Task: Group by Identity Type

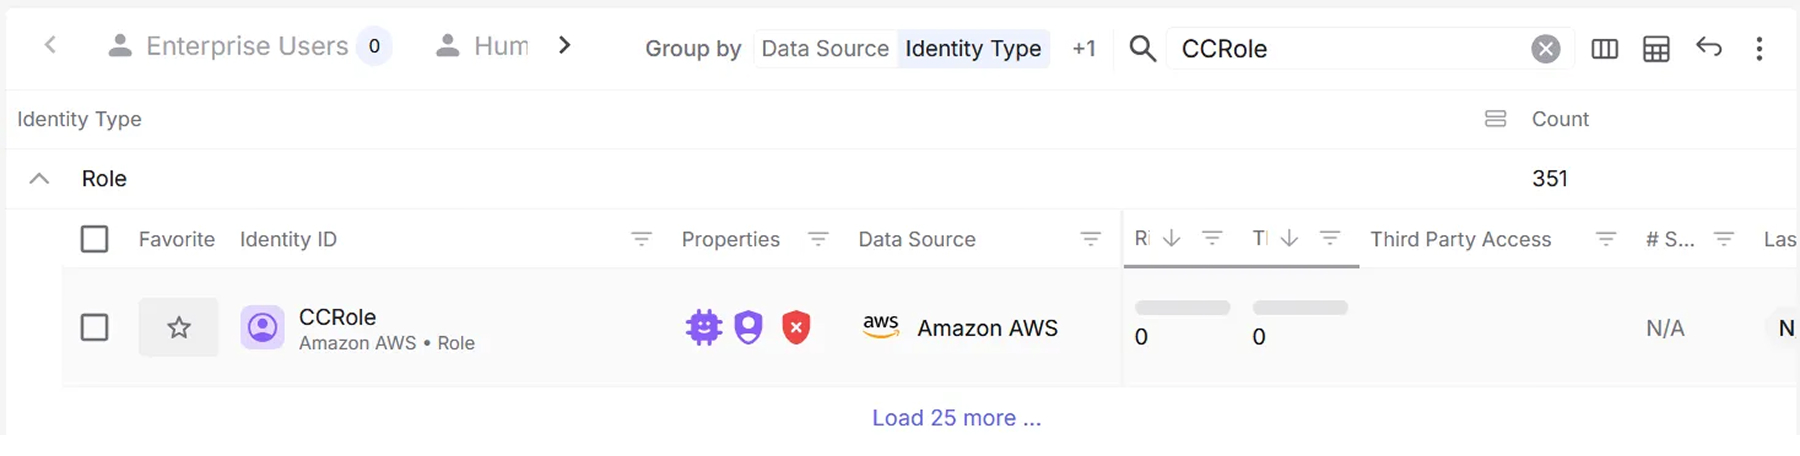Action: (973, 48)
